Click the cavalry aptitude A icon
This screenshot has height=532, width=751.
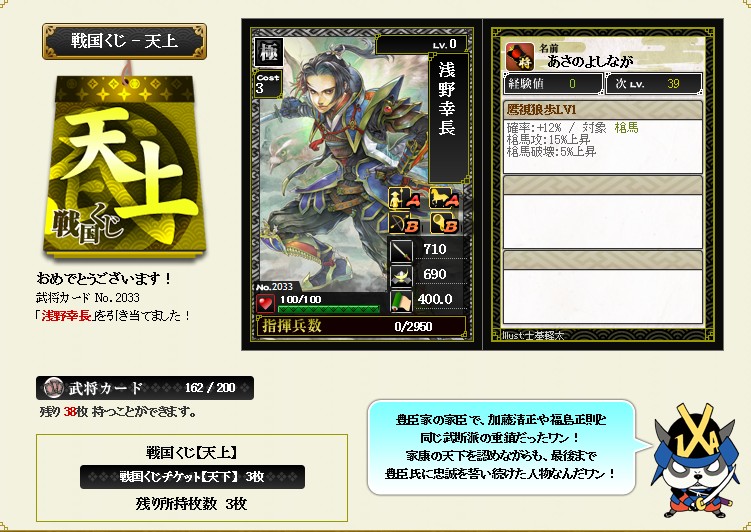tap(444, 198)
